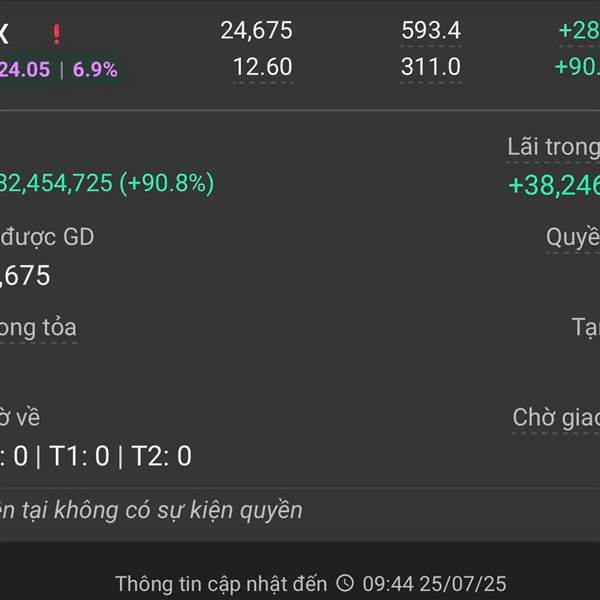Select the purple 24.05 | 6.9% price badge
Viewport: 600px width, 600px height.
tap(59, 69)
